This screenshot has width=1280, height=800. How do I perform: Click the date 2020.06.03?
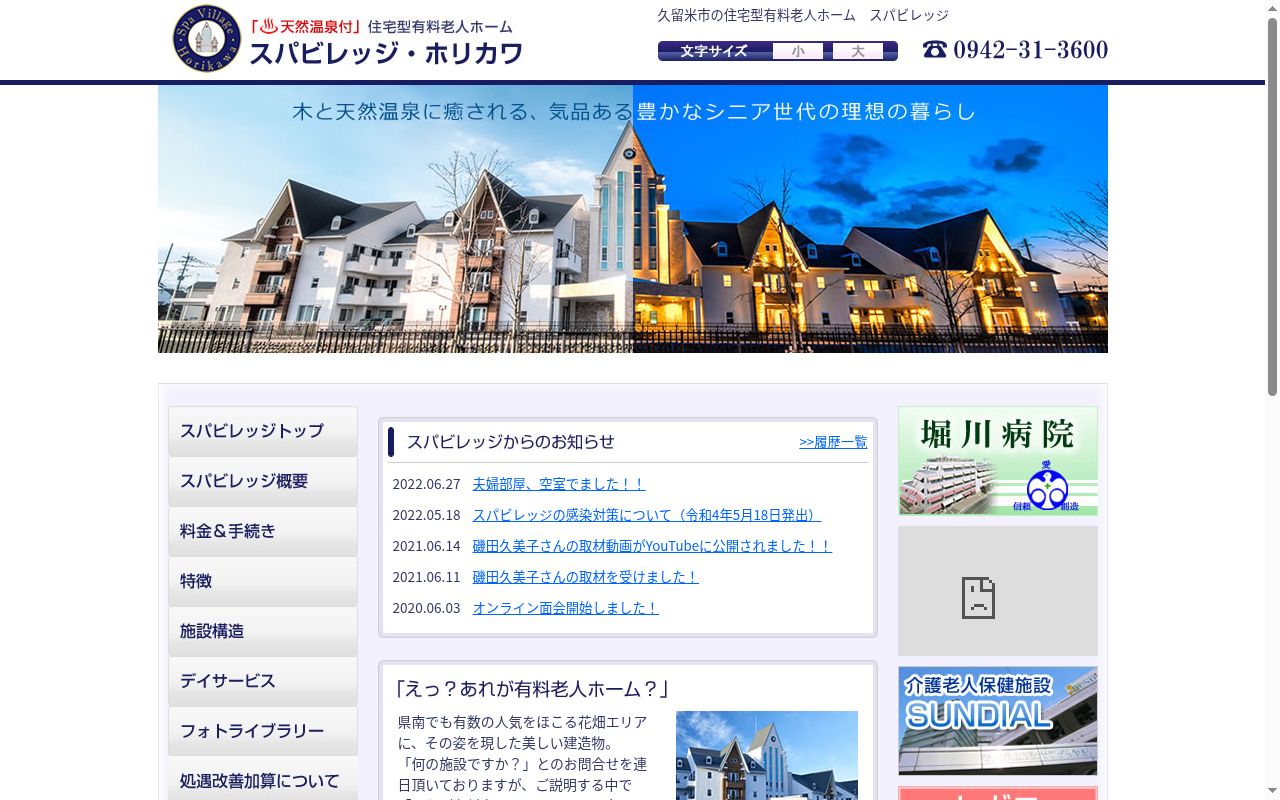[x=426, y=608]
